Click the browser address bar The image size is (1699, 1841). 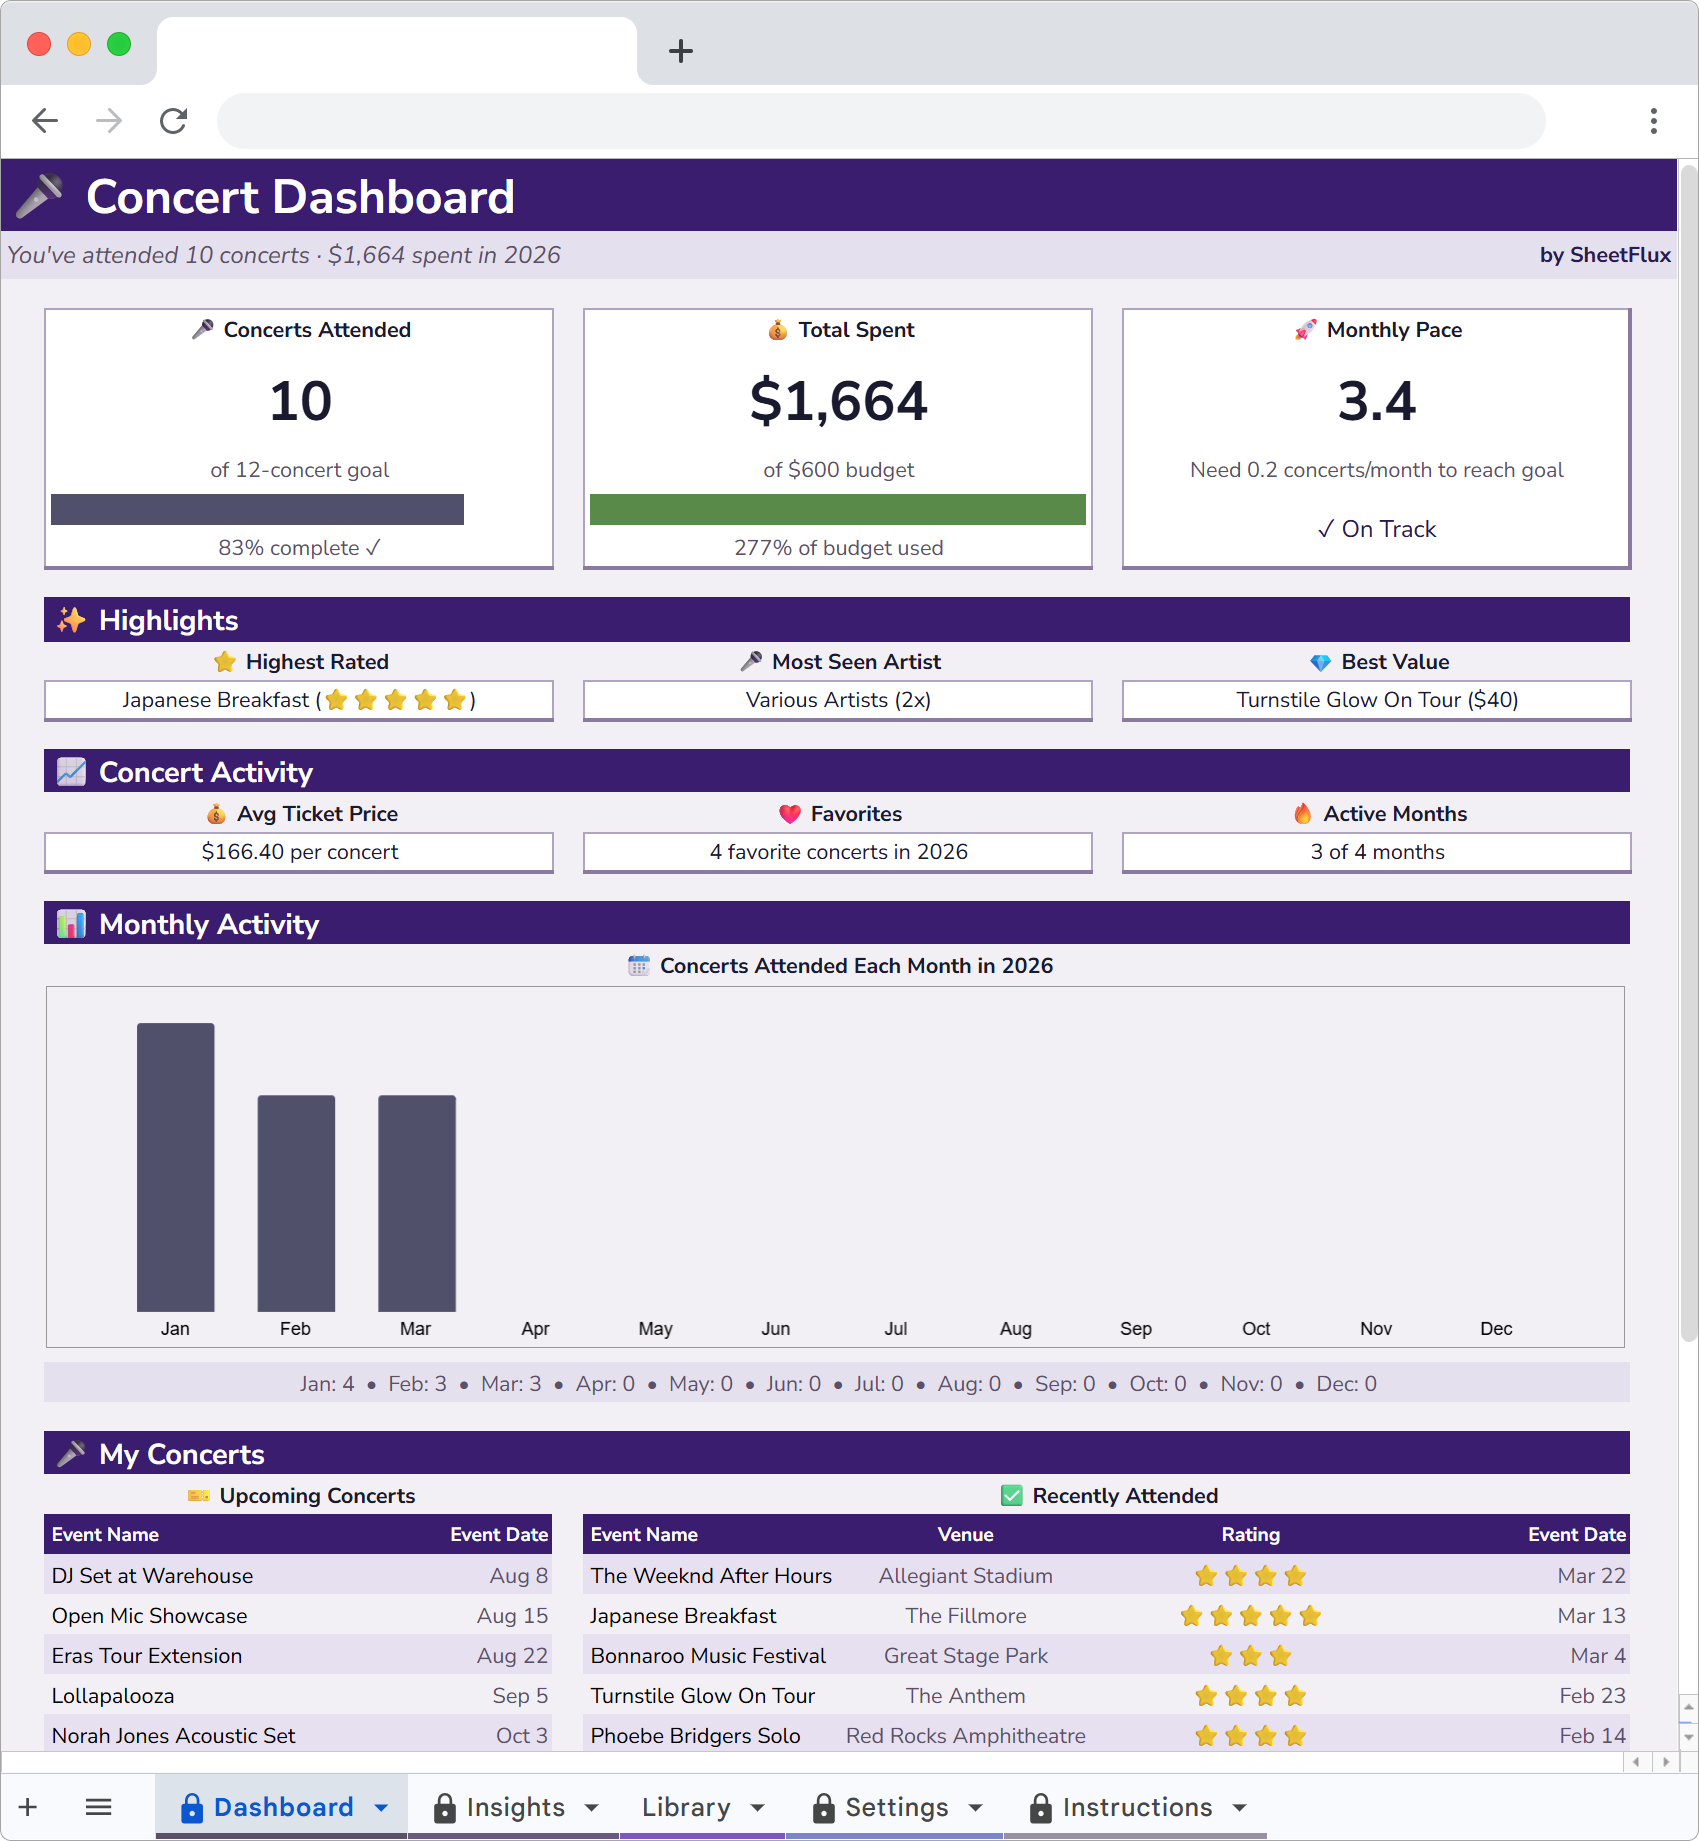[x=881, y=120]
